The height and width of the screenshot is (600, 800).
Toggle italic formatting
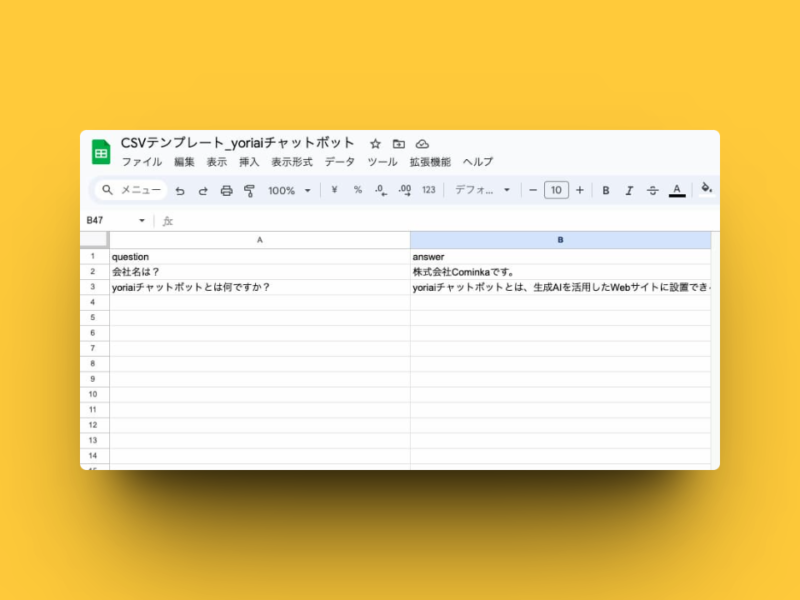click(x=629, y=190)
